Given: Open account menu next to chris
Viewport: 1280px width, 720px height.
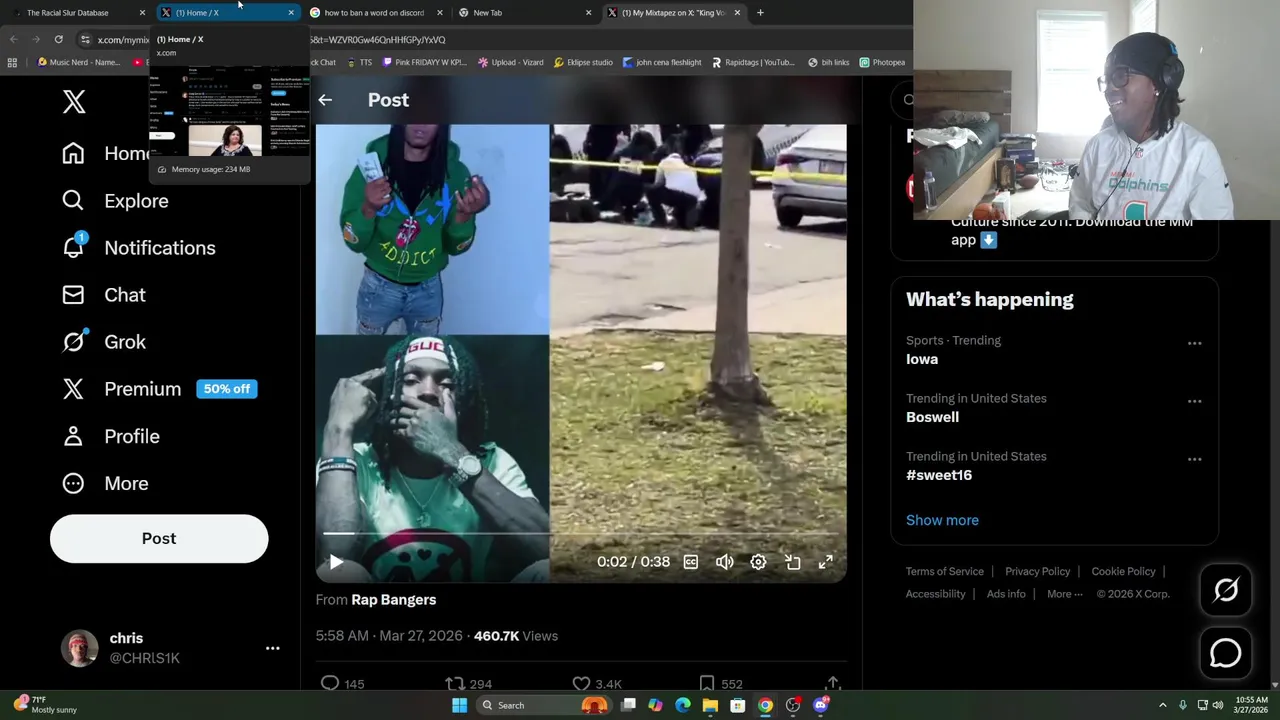Looking at the screenshot, I should coord(272,648).
